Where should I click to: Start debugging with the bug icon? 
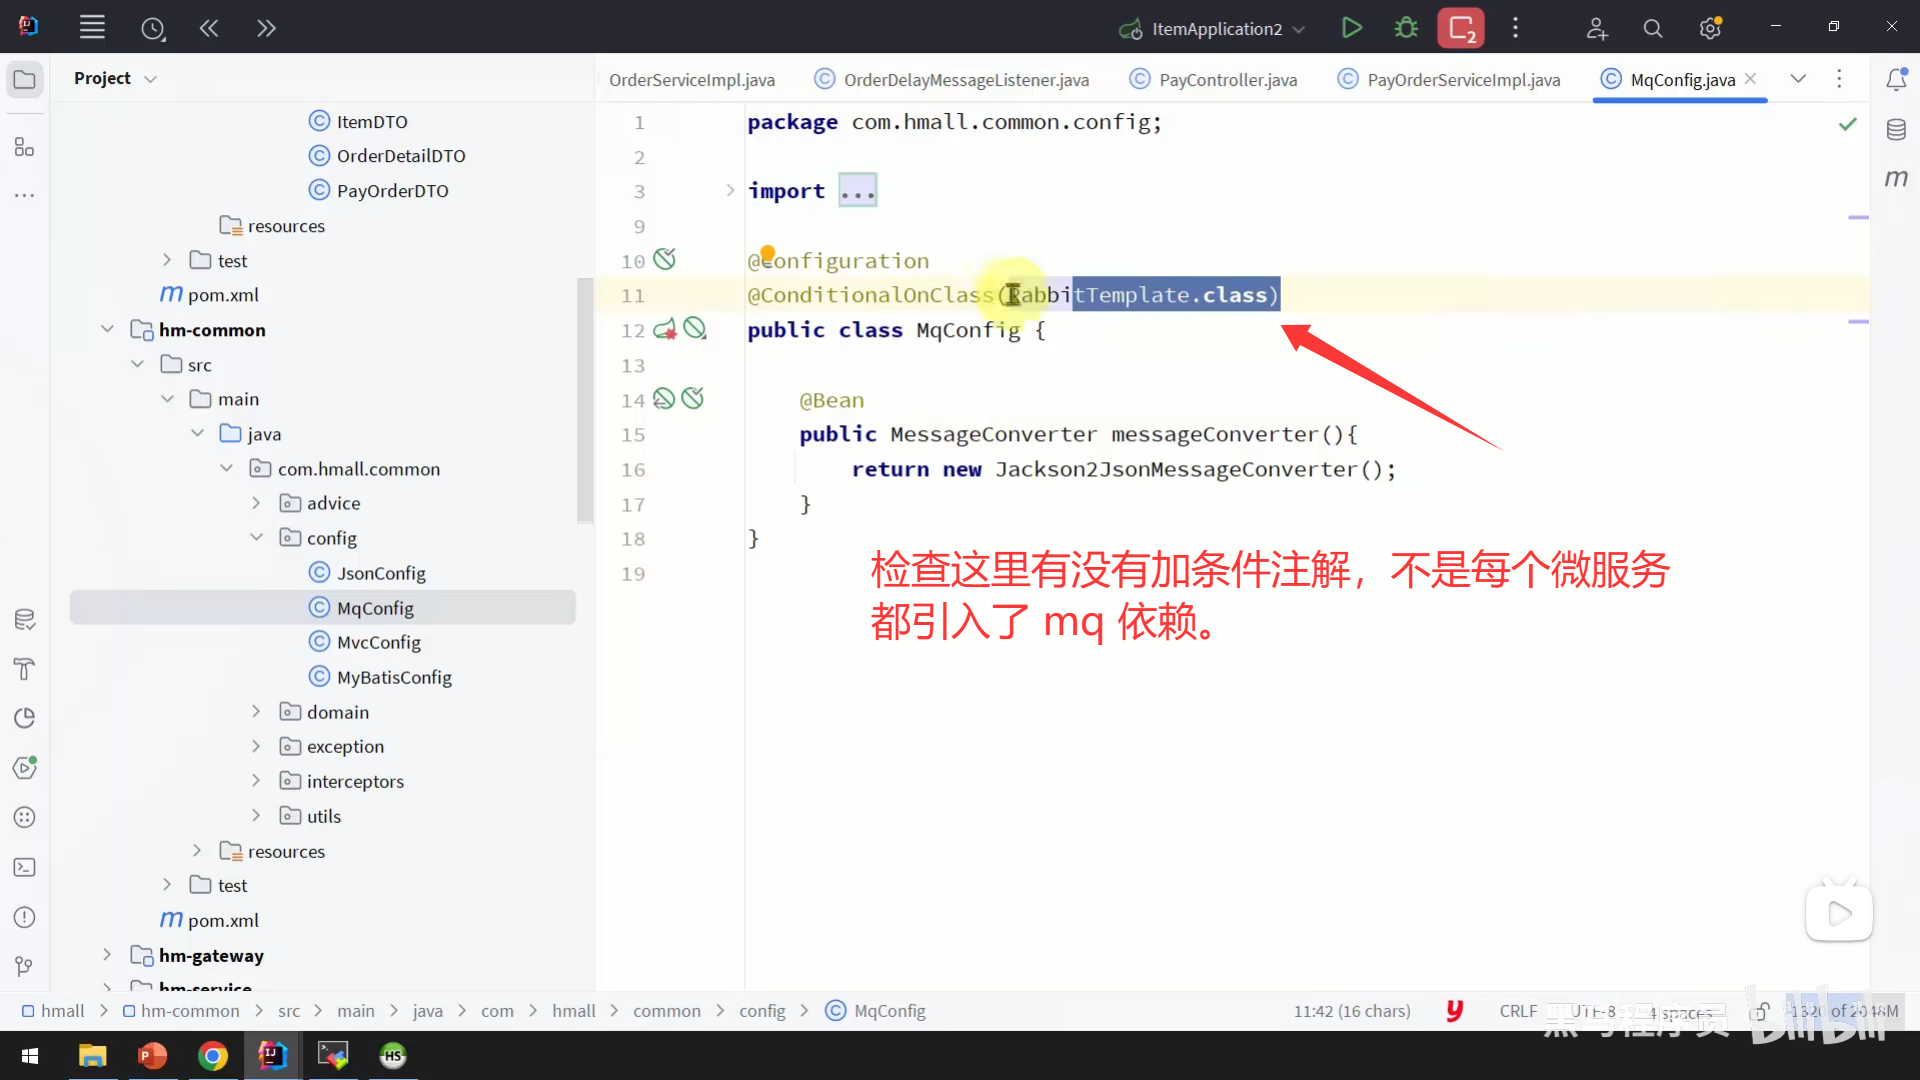(x=1406, y=28)
